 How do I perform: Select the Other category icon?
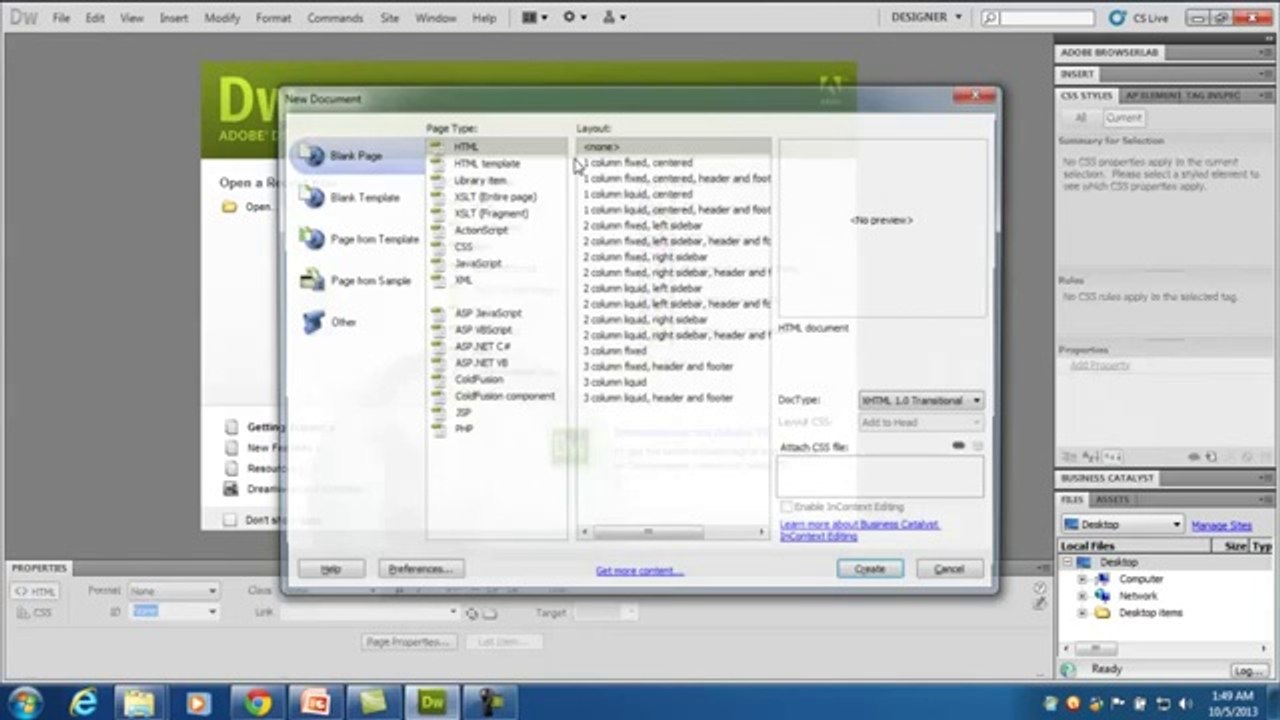click(313, 322)
